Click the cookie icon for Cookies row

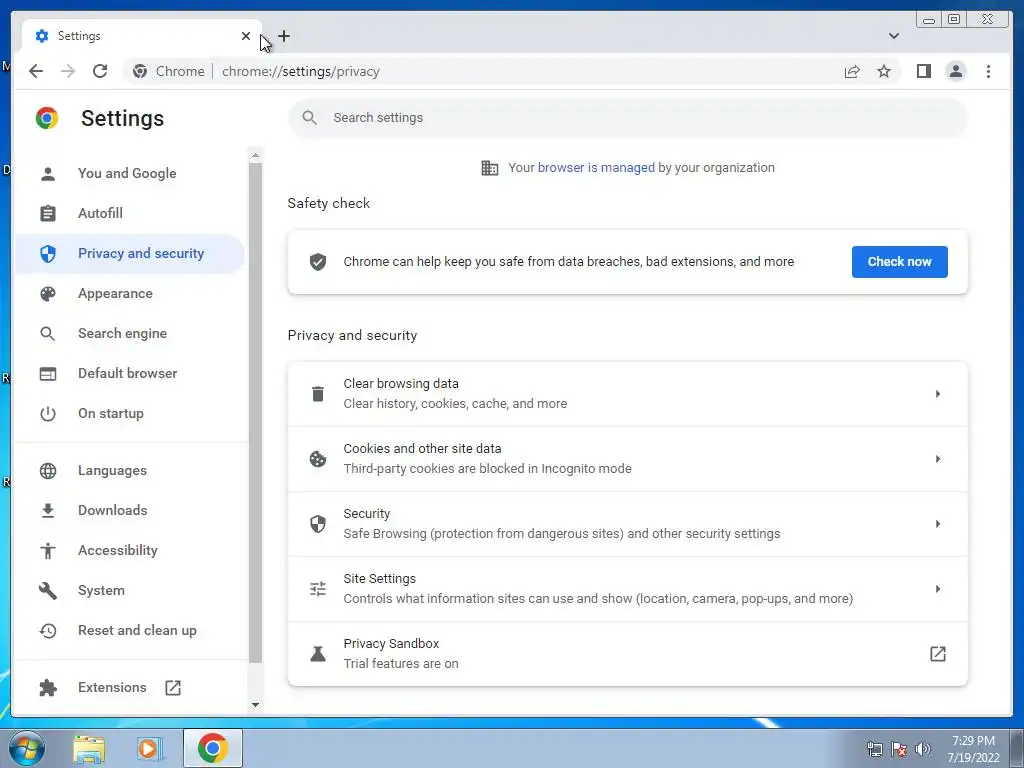(317, 459)
